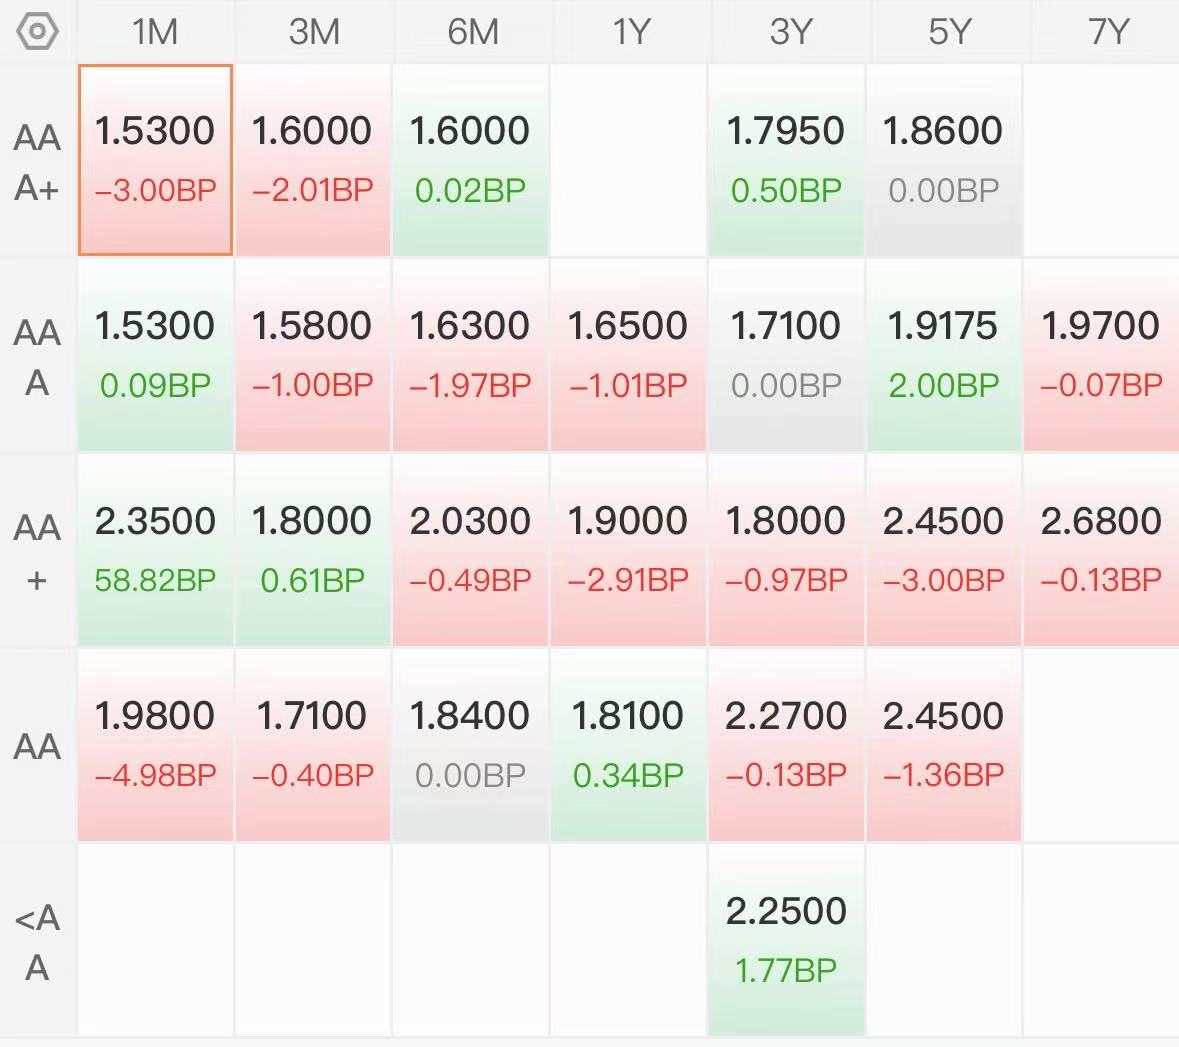Select the <AA row label
Viewport: 1179px width, 1047px height.
(x=37, y=942)
